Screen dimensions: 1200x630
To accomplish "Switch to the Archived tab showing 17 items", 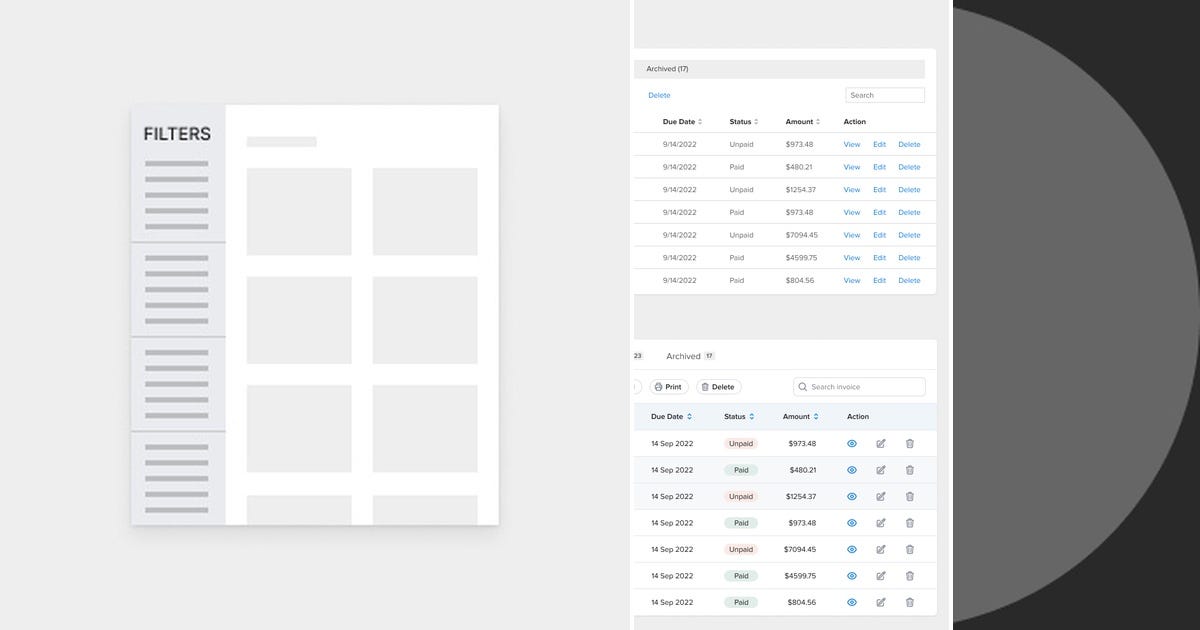I will click(688, 355).
